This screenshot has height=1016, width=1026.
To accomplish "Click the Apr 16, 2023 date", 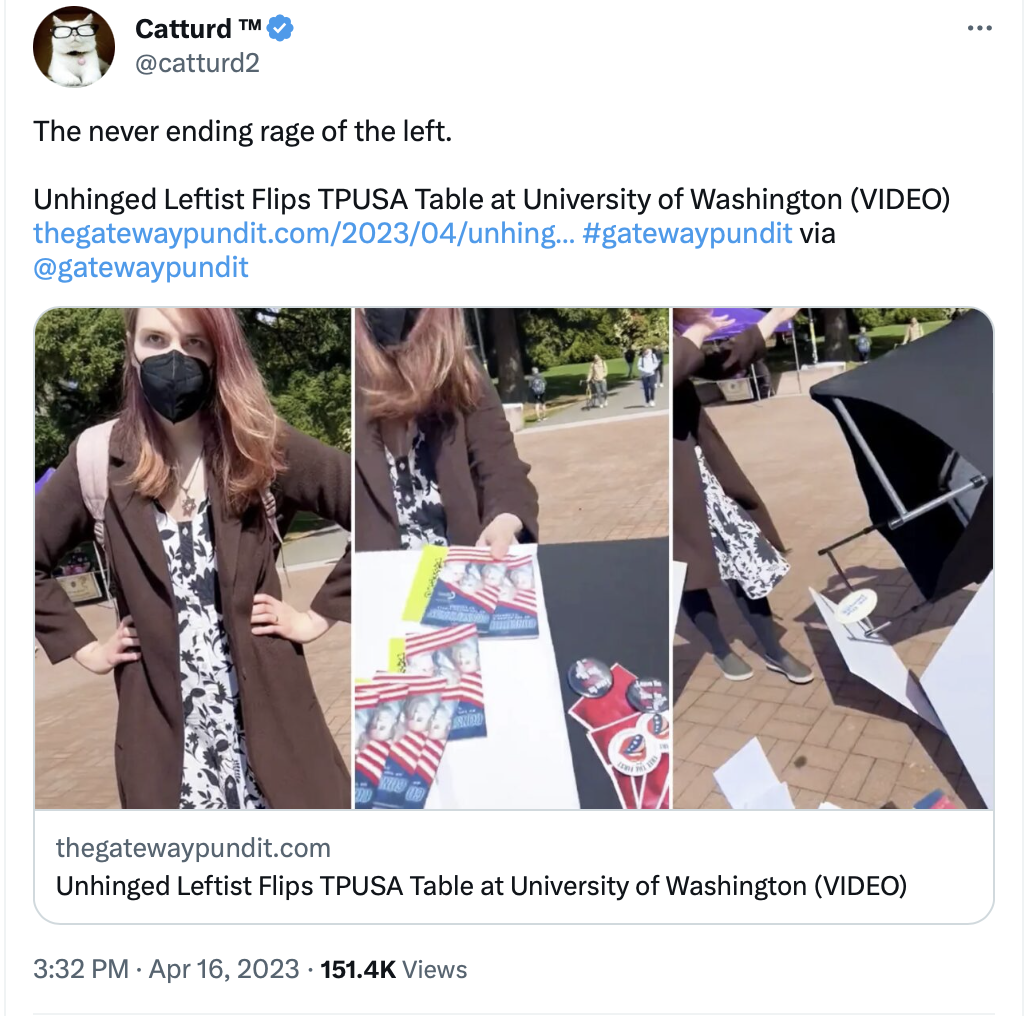I will 224,969.
